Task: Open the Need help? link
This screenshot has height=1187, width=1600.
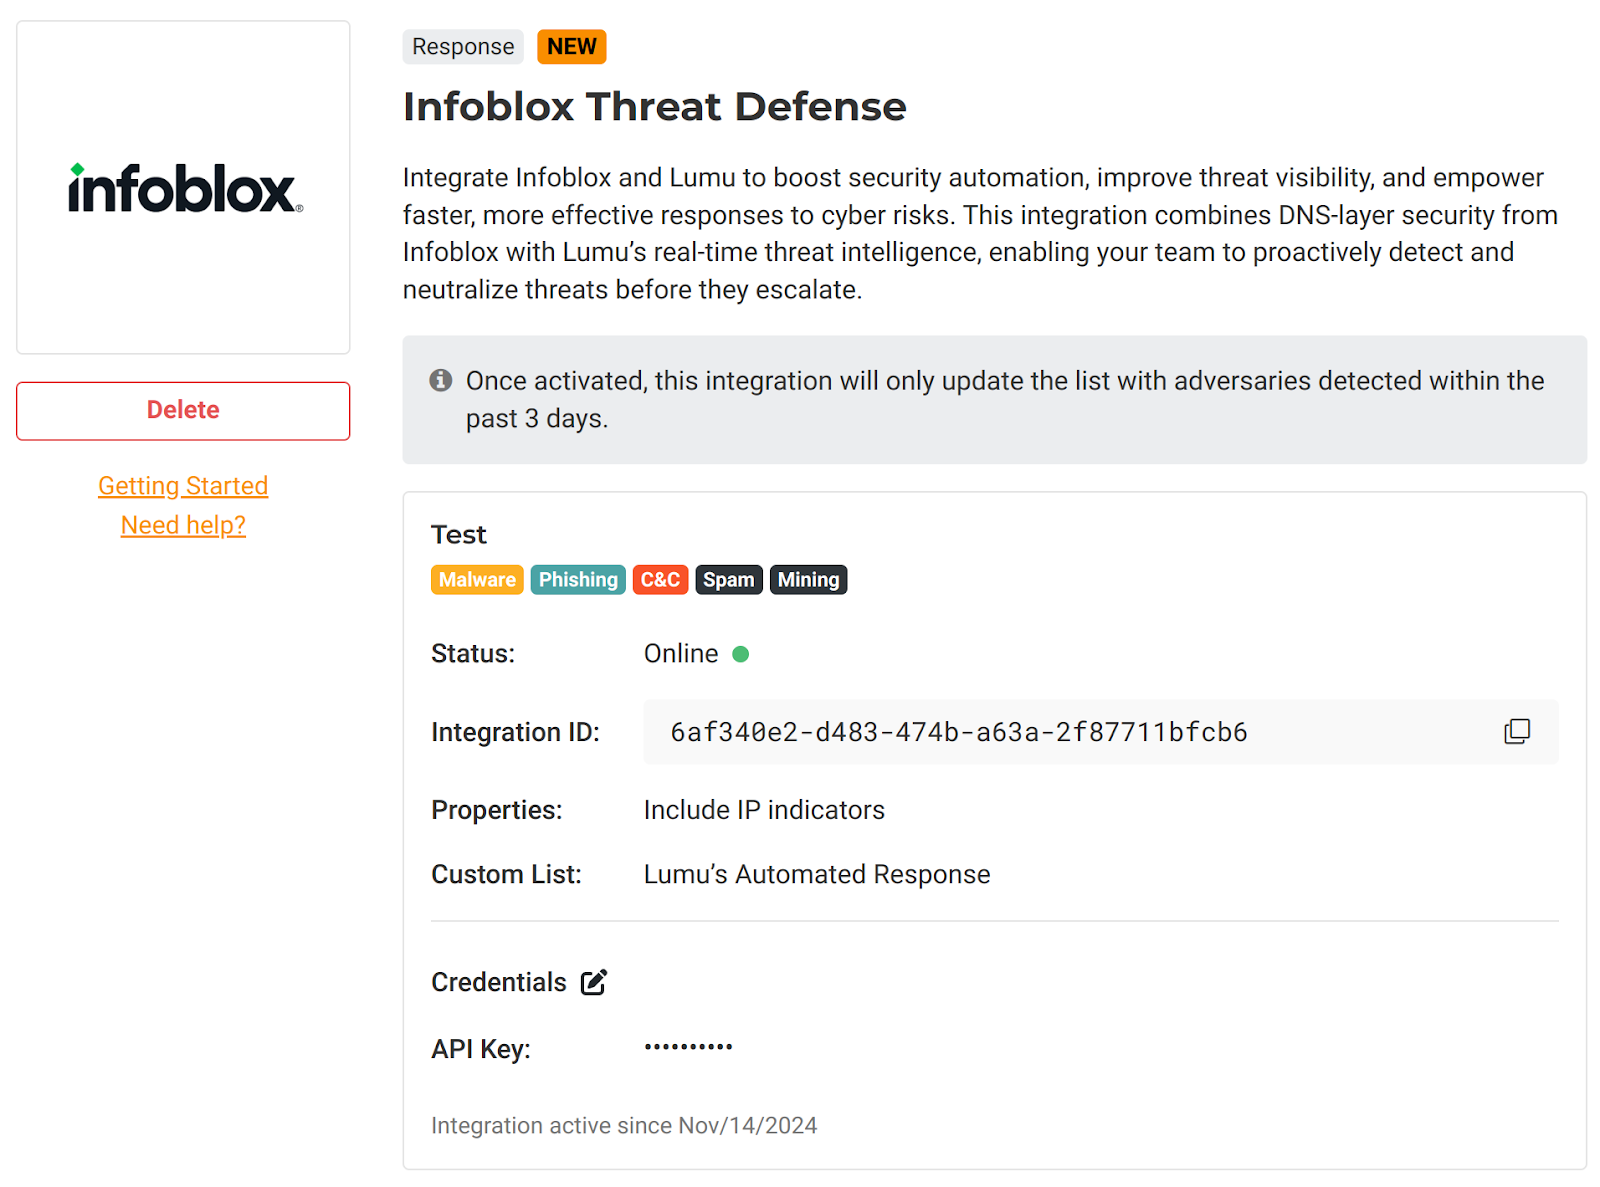Action: tap(183, 525)
